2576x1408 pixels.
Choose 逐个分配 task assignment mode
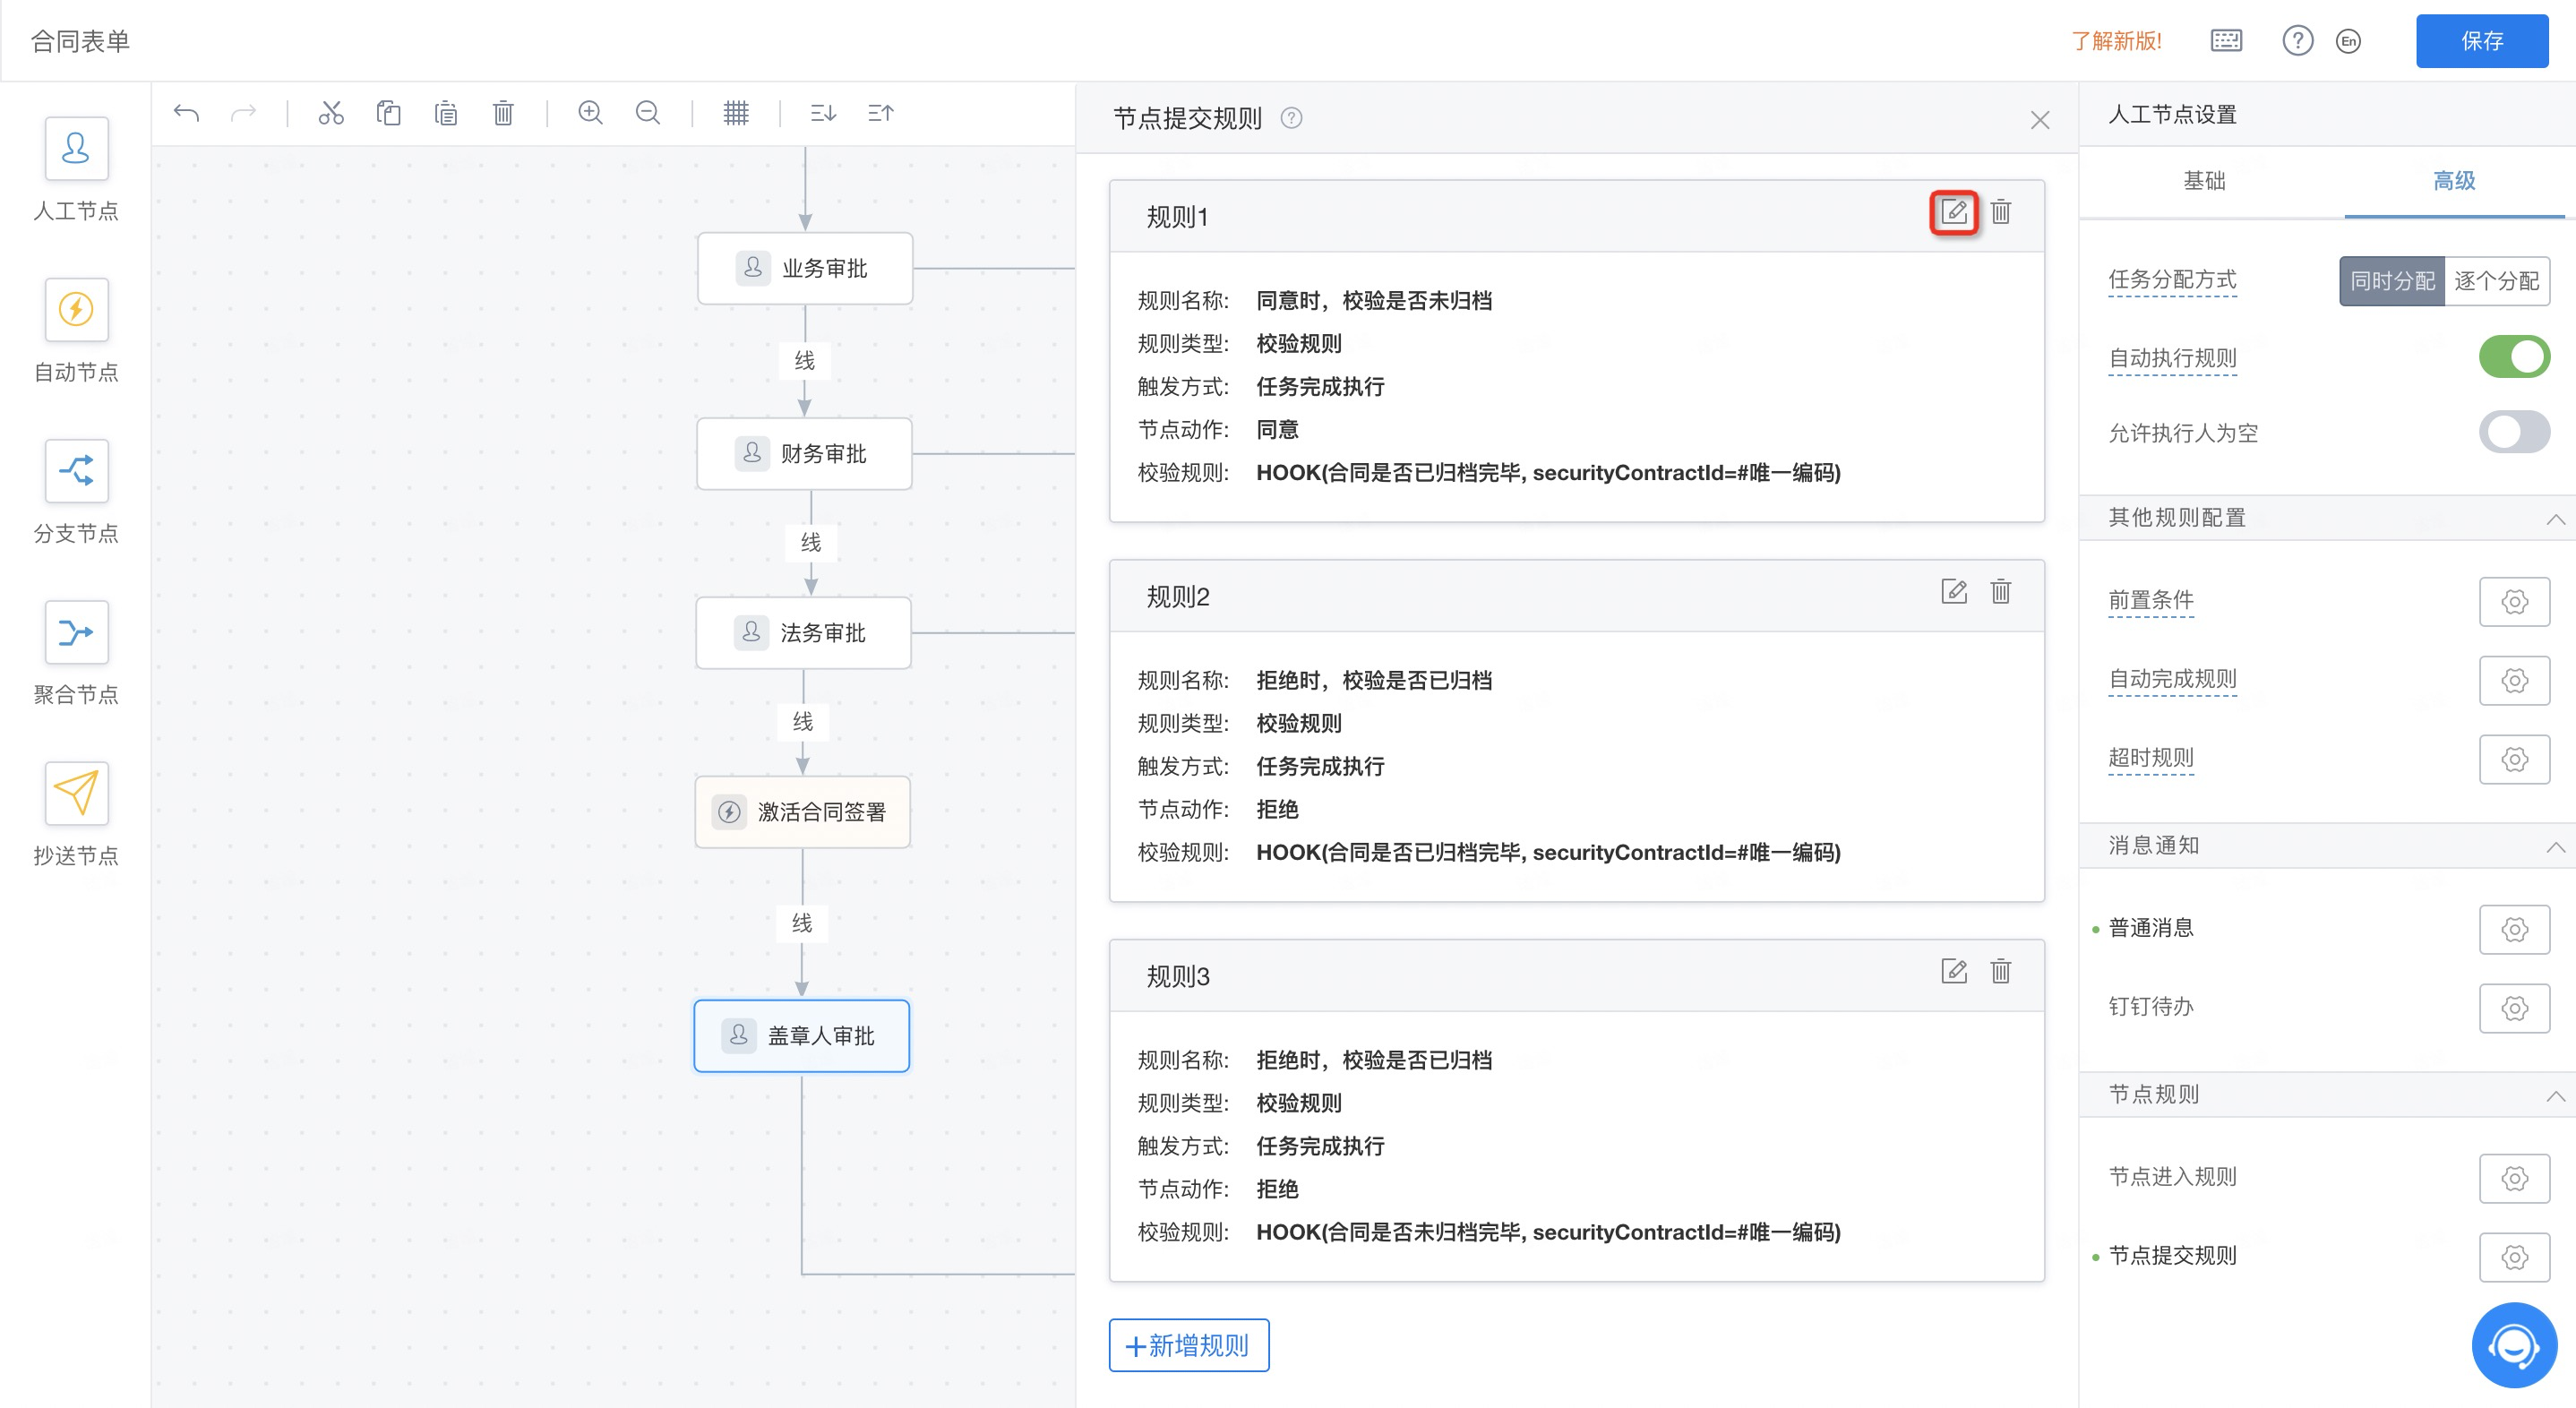[2495, 281]
